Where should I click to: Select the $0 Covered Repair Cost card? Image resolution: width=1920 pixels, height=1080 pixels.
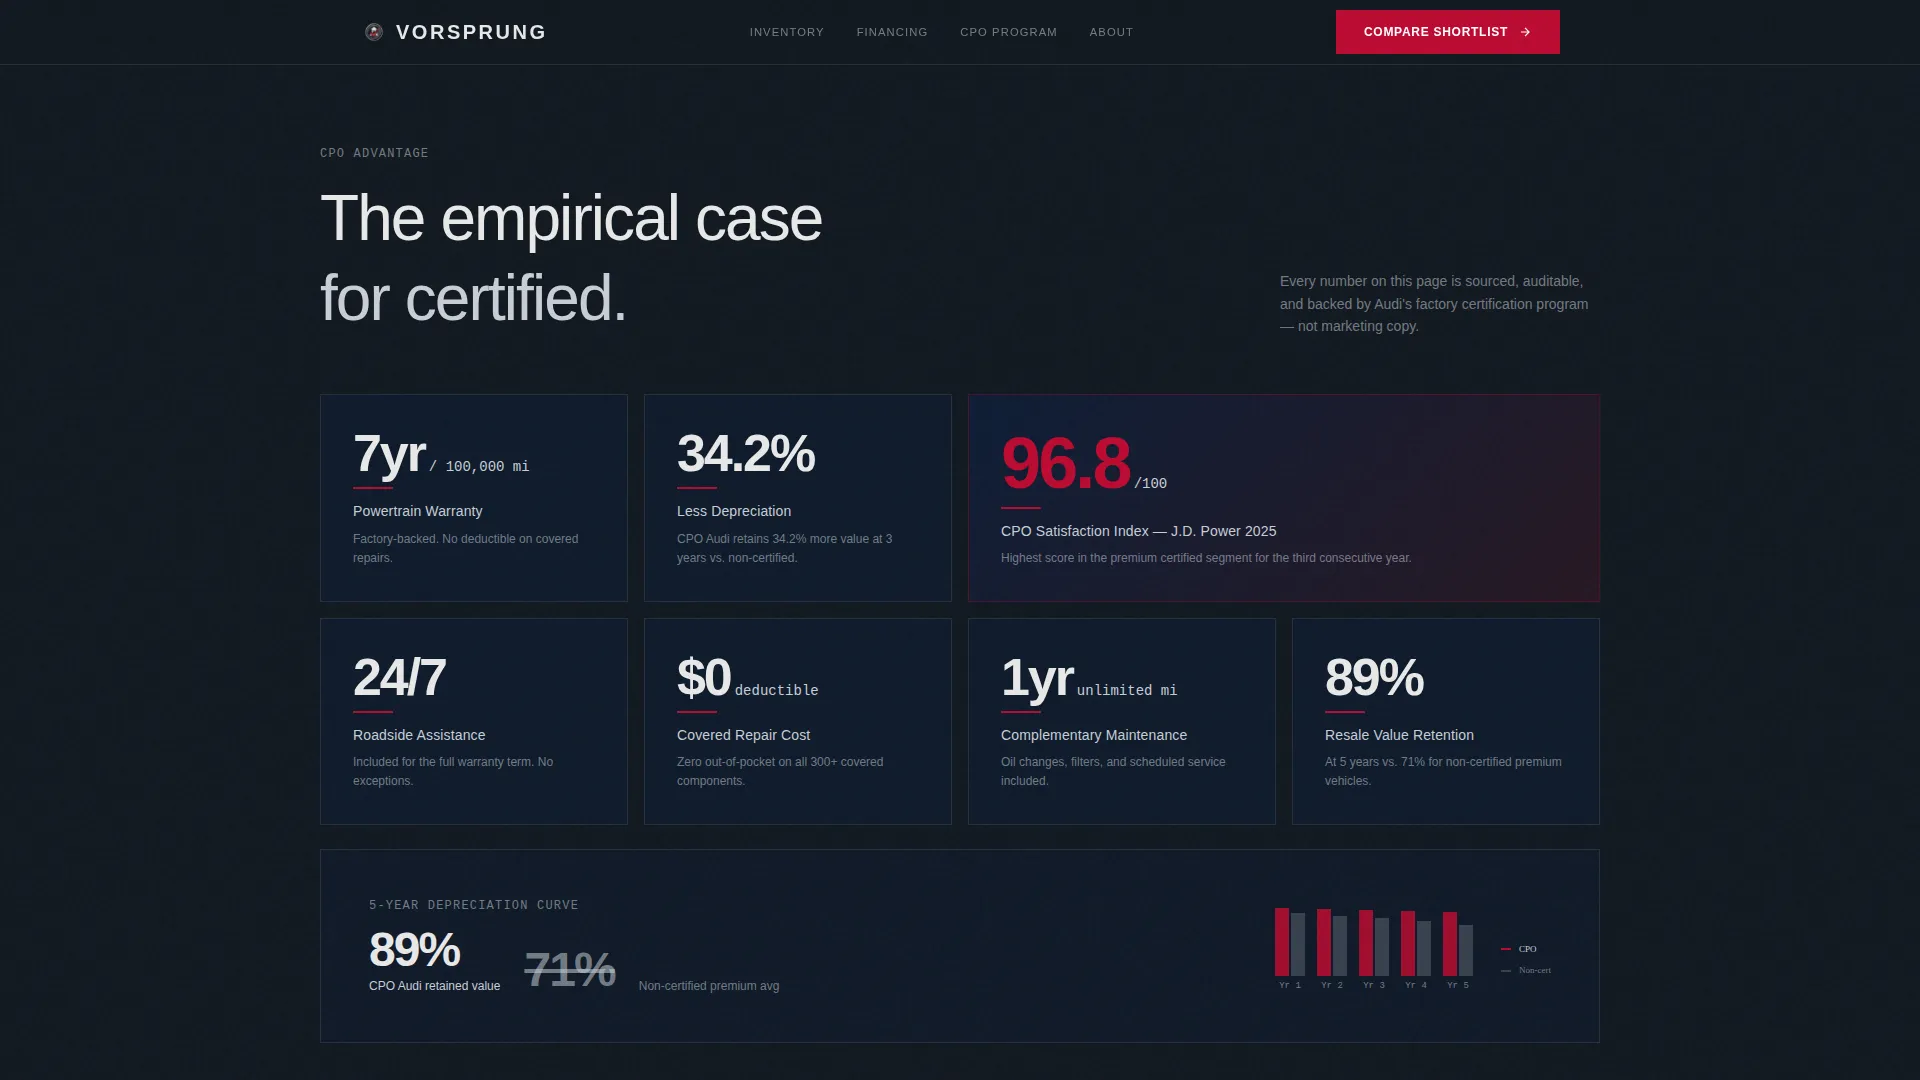(x=798, y=721)
